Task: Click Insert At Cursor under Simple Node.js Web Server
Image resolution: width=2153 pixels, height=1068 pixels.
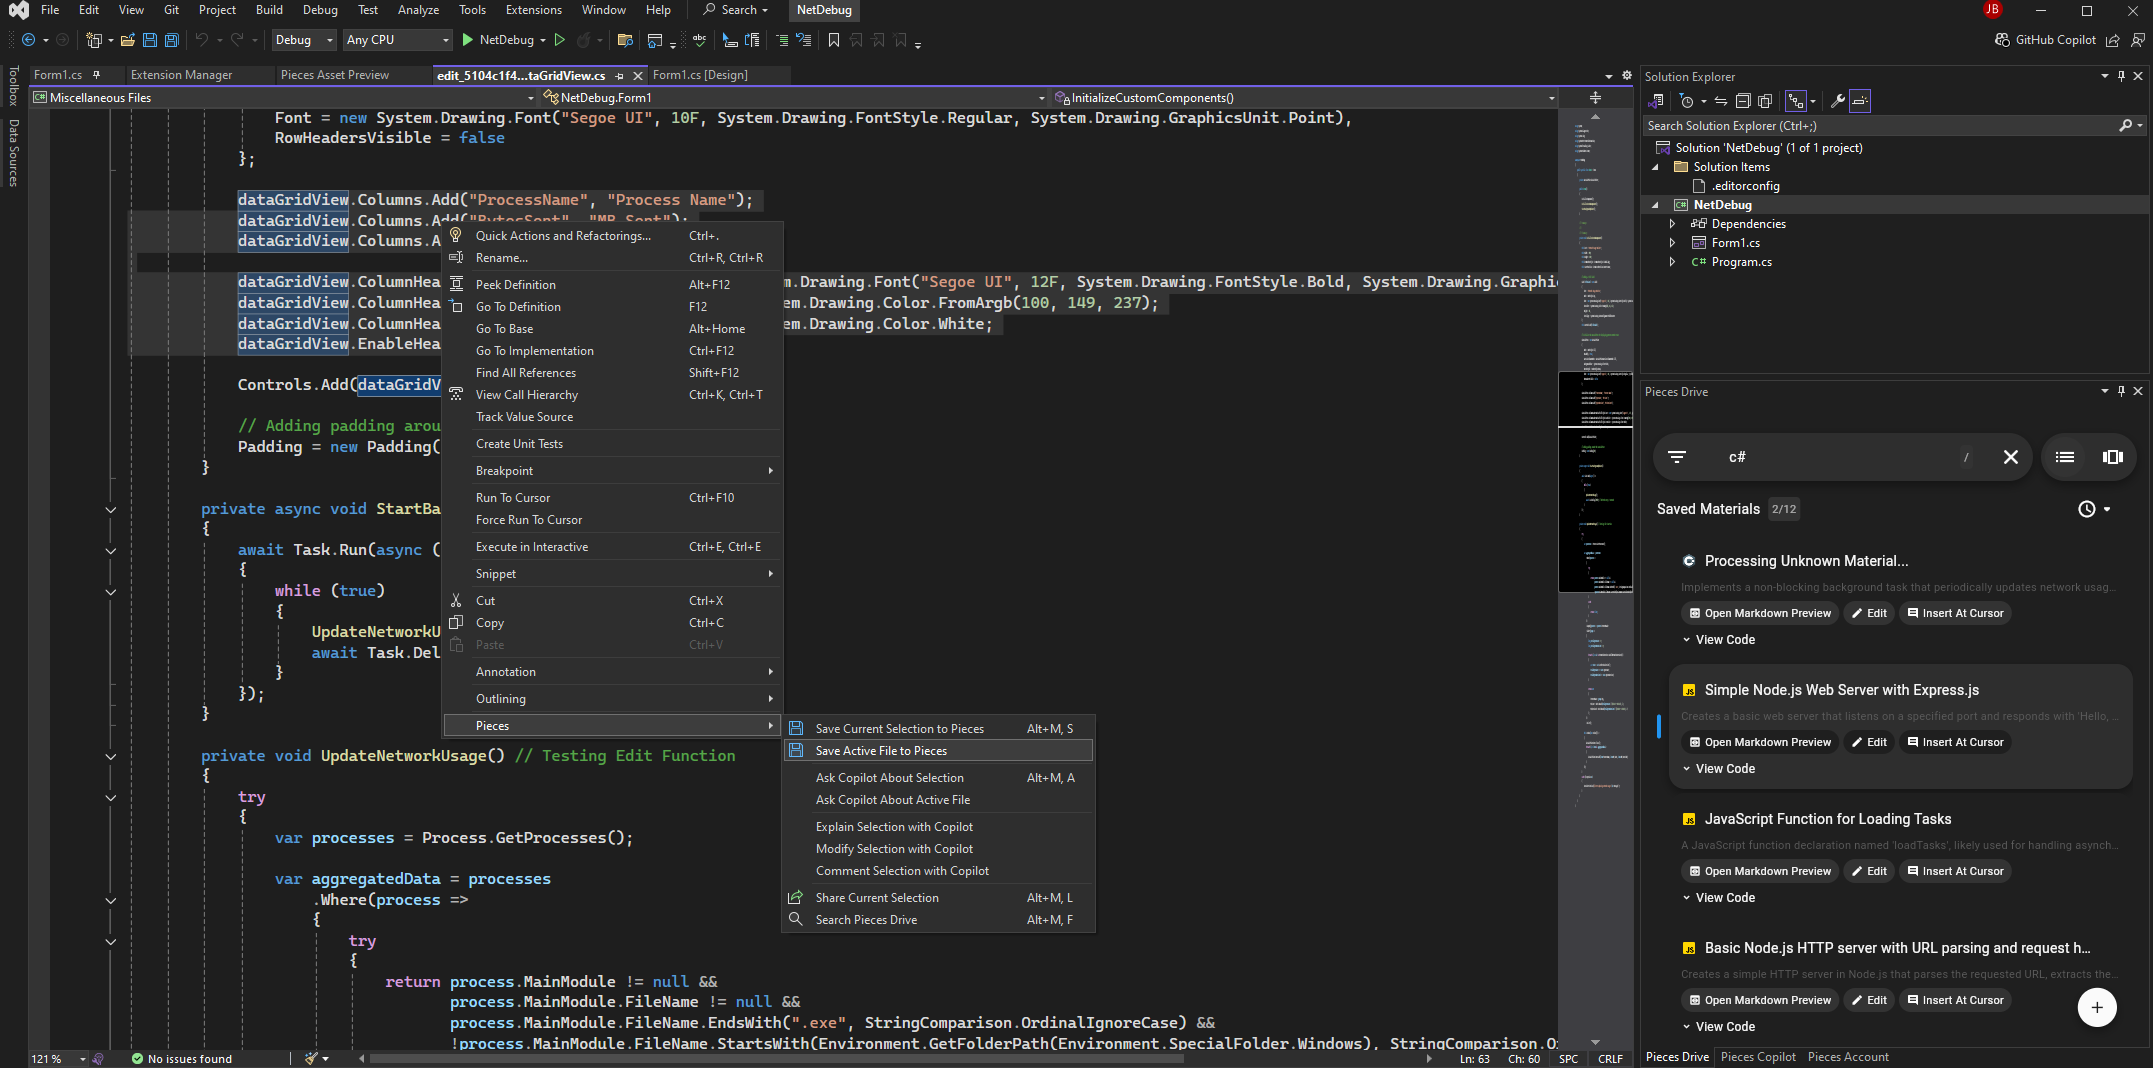Action: 1956,742
